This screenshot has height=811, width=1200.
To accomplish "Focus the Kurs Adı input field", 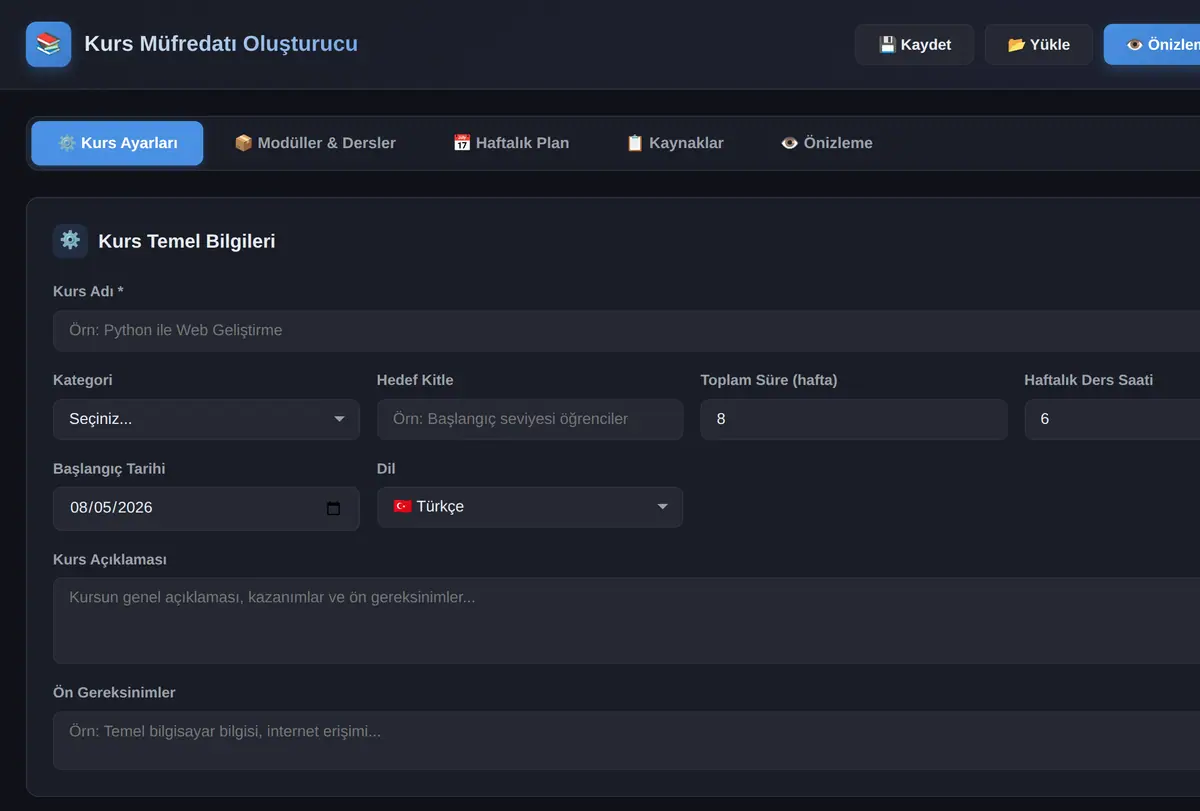I will coord(626,330).
